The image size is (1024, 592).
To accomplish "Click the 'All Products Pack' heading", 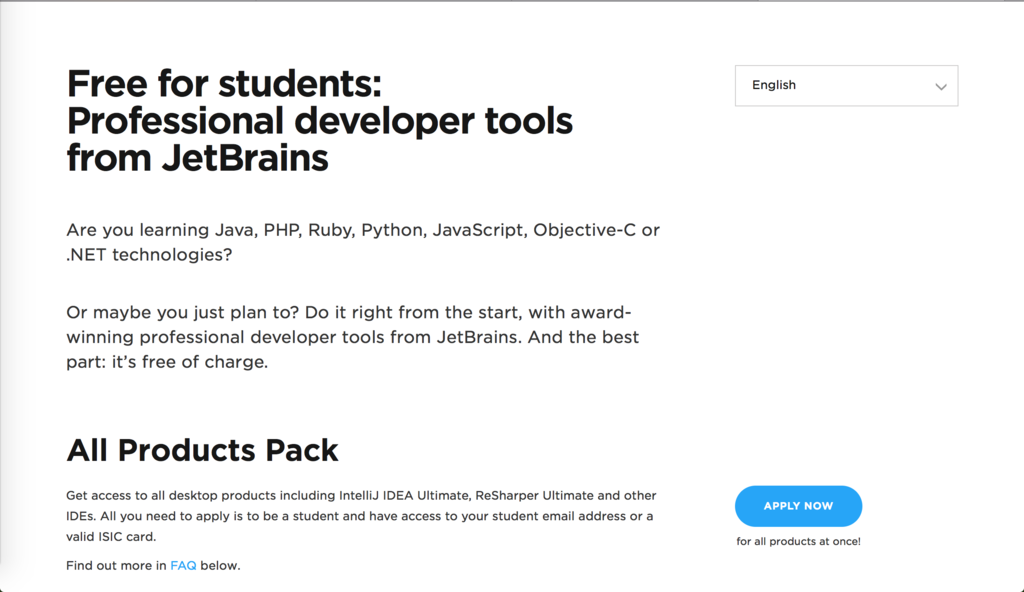I will [x=202, y=450].
